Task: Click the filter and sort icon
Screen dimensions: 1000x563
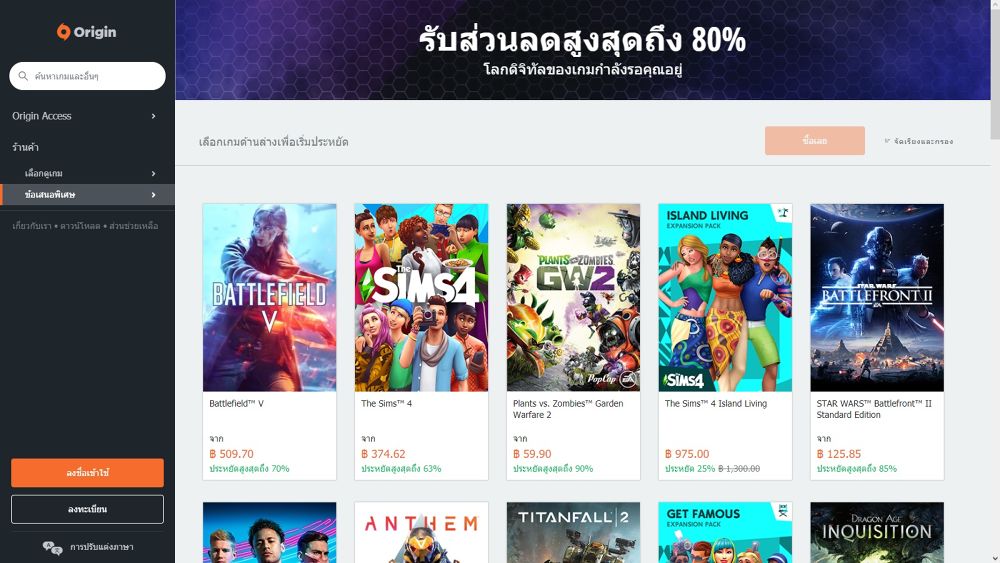Action: tap(887, 141)
